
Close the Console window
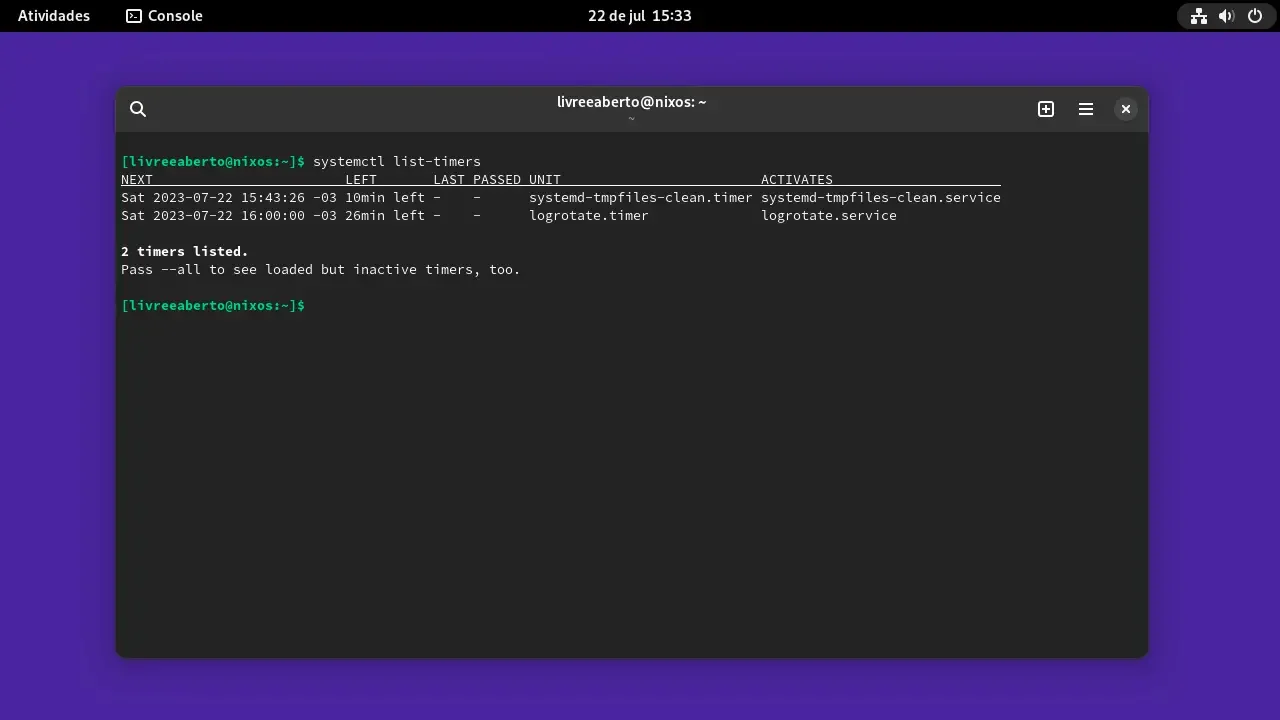pos(1126,109)
